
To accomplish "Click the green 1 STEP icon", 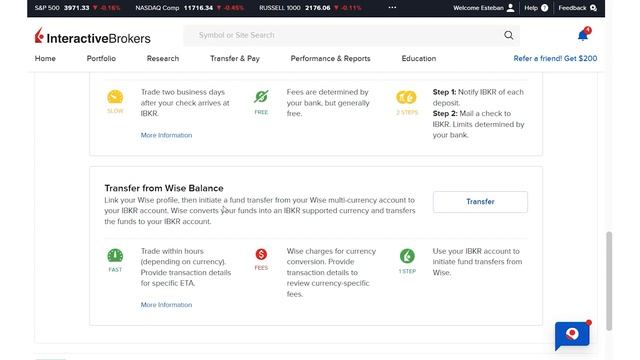I will [x=407, y=256].
